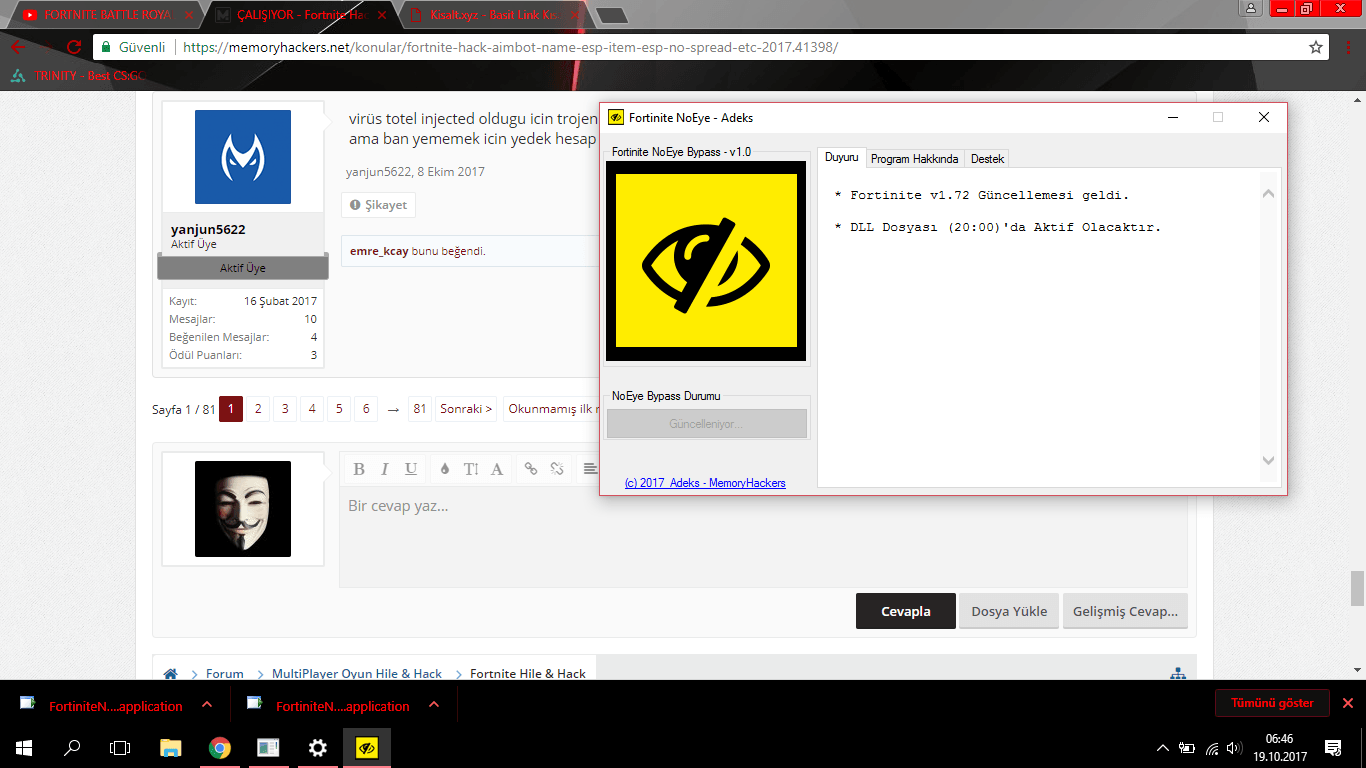The width and height of the screenshot is (1366, 768).
Task: Remove link with the unlink icon
Action: click(557, 469)
